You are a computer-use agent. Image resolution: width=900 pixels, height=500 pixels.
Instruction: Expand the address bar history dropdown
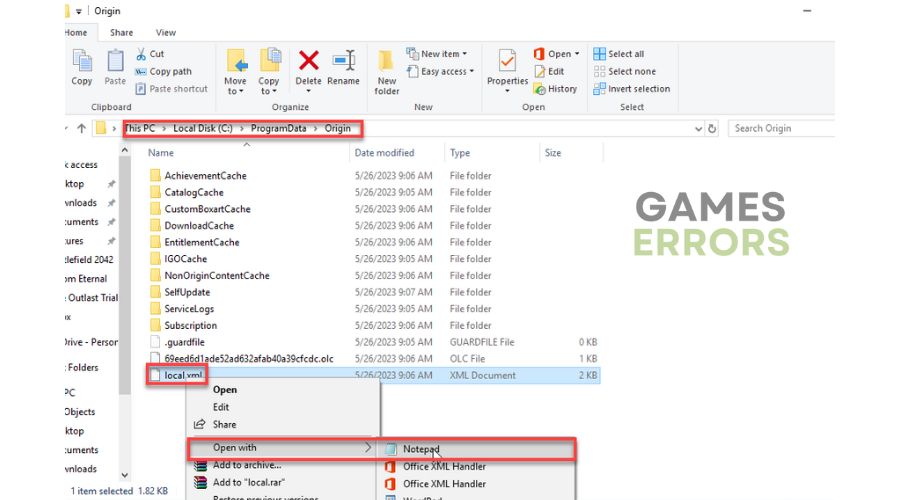(698, 129)
